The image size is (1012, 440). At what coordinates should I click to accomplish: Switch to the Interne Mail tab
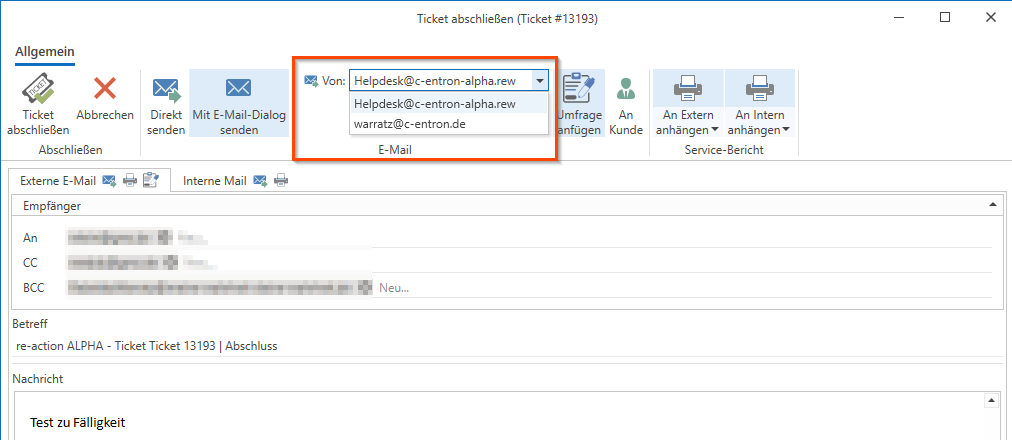[x=236, y=181]
